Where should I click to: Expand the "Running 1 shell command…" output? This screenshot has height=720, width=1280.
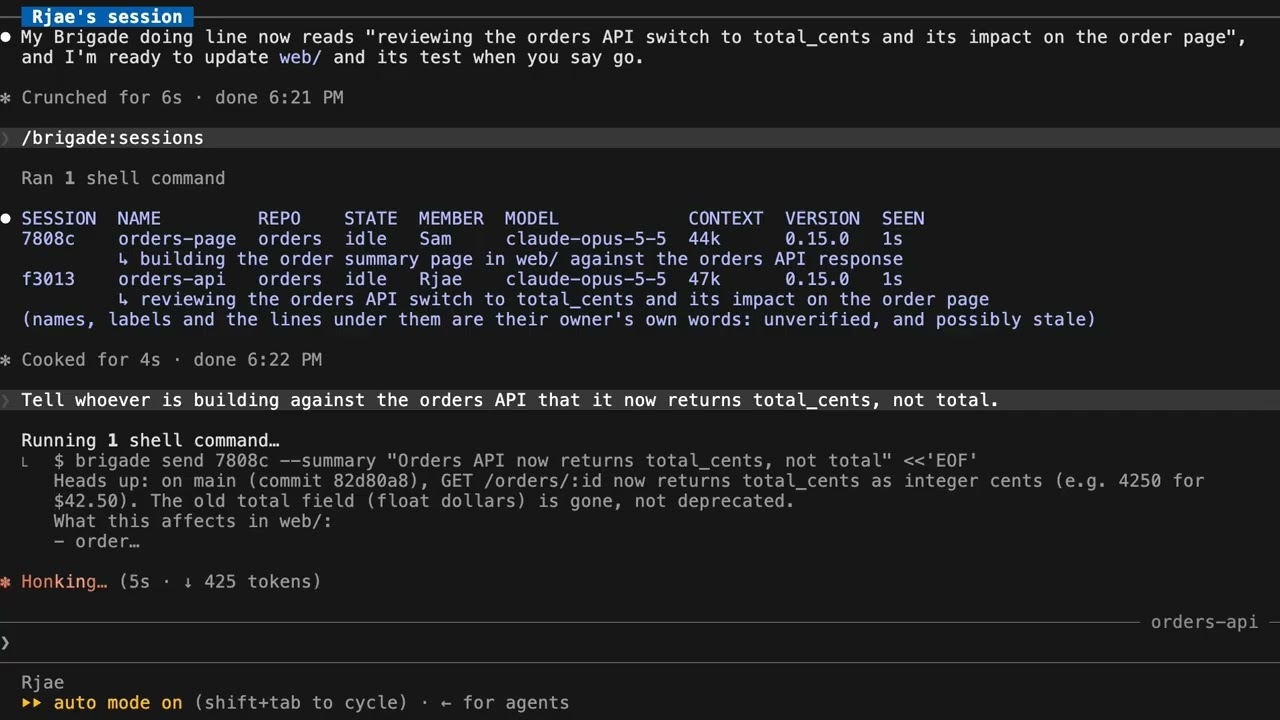tap(150, 440)
